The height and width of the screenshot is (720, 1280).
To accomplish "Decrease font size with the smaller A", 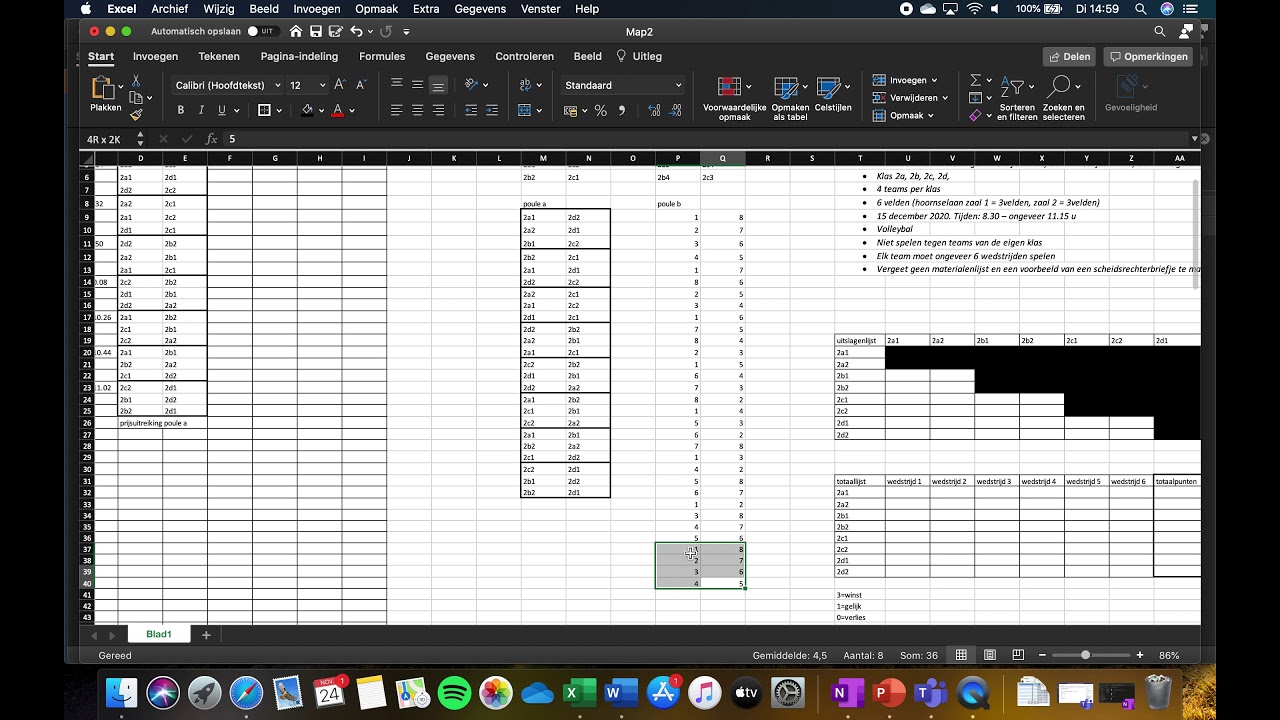I will pyautogui.click(x=361, y=85).
